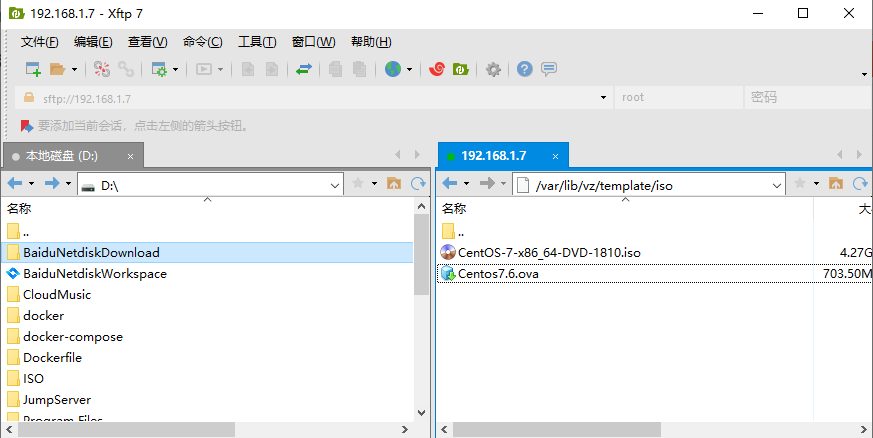The height and width of the screenshot is (438, 873).
Task: Open the 帮助(H) menu
Action: click(371, 42)
